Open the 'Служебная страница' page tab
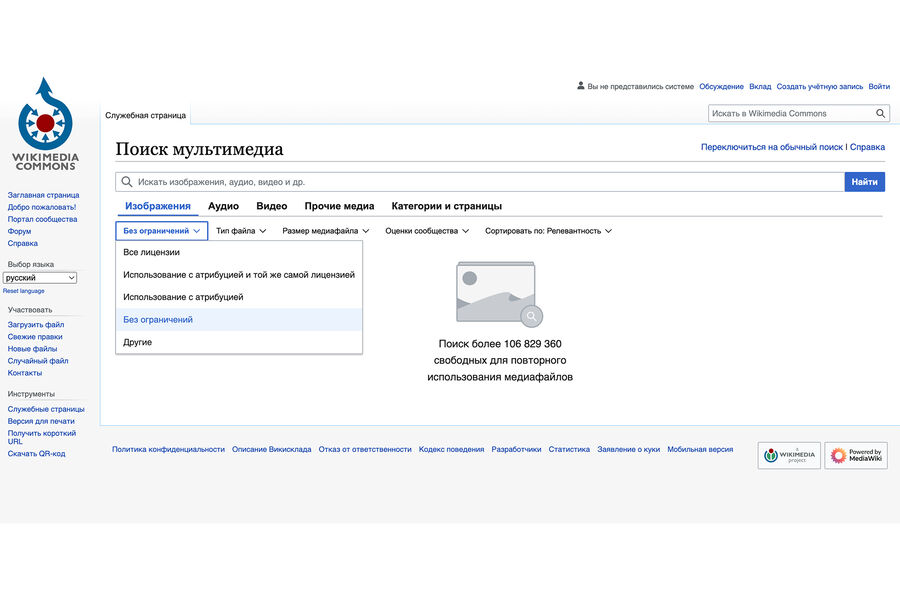Screen dimensions: 900x600 pos(145,115)
